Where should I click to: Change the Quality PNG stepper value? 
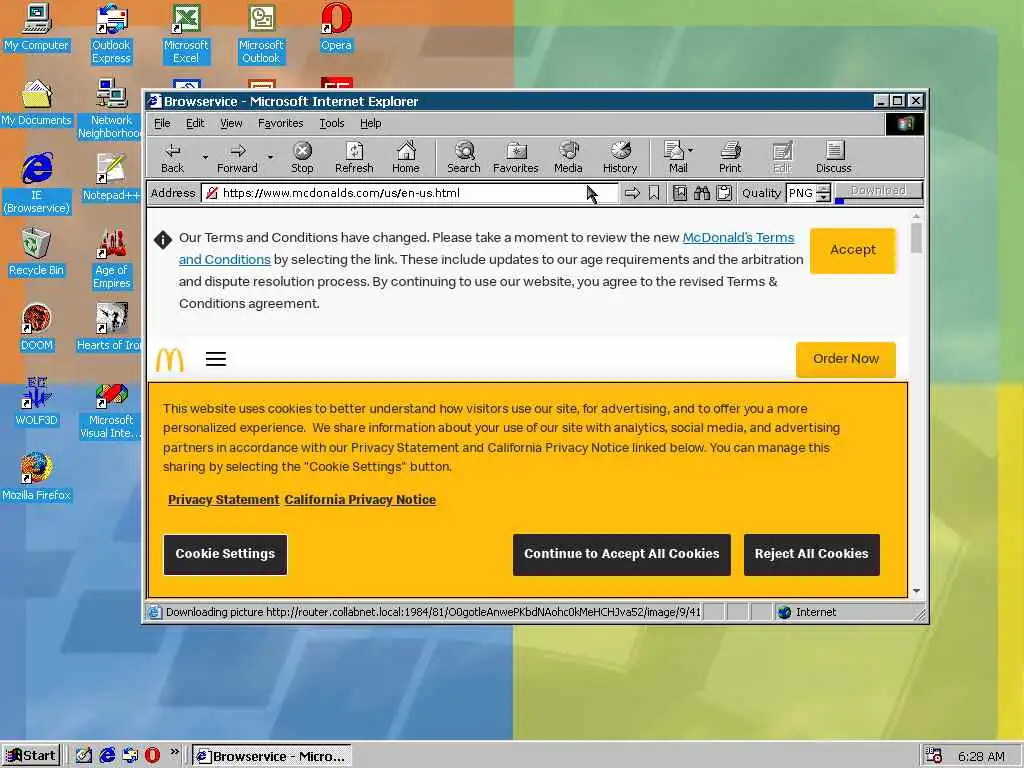(824, 193)
